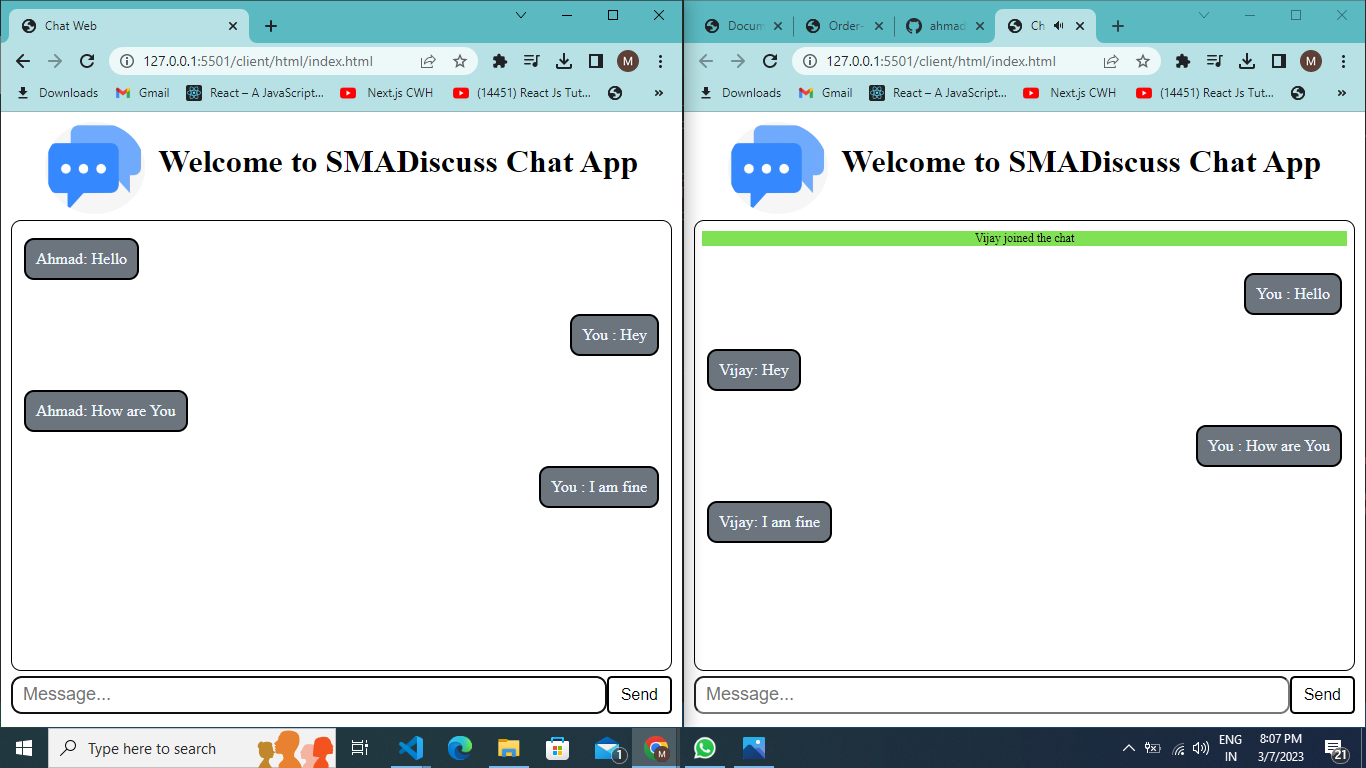Click share icon in right address bar

tap(1111, 61)
